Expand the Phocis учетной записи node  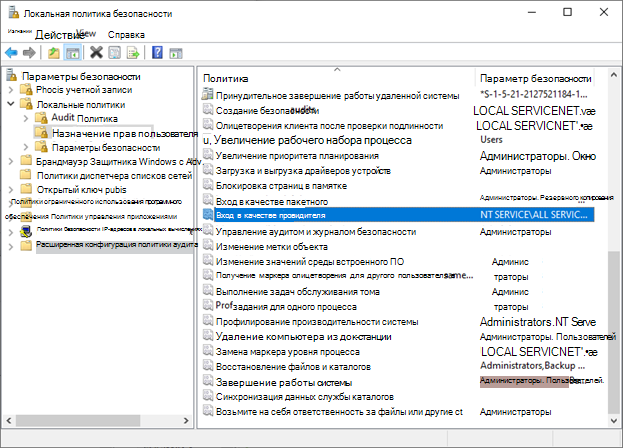pos(11,90)
